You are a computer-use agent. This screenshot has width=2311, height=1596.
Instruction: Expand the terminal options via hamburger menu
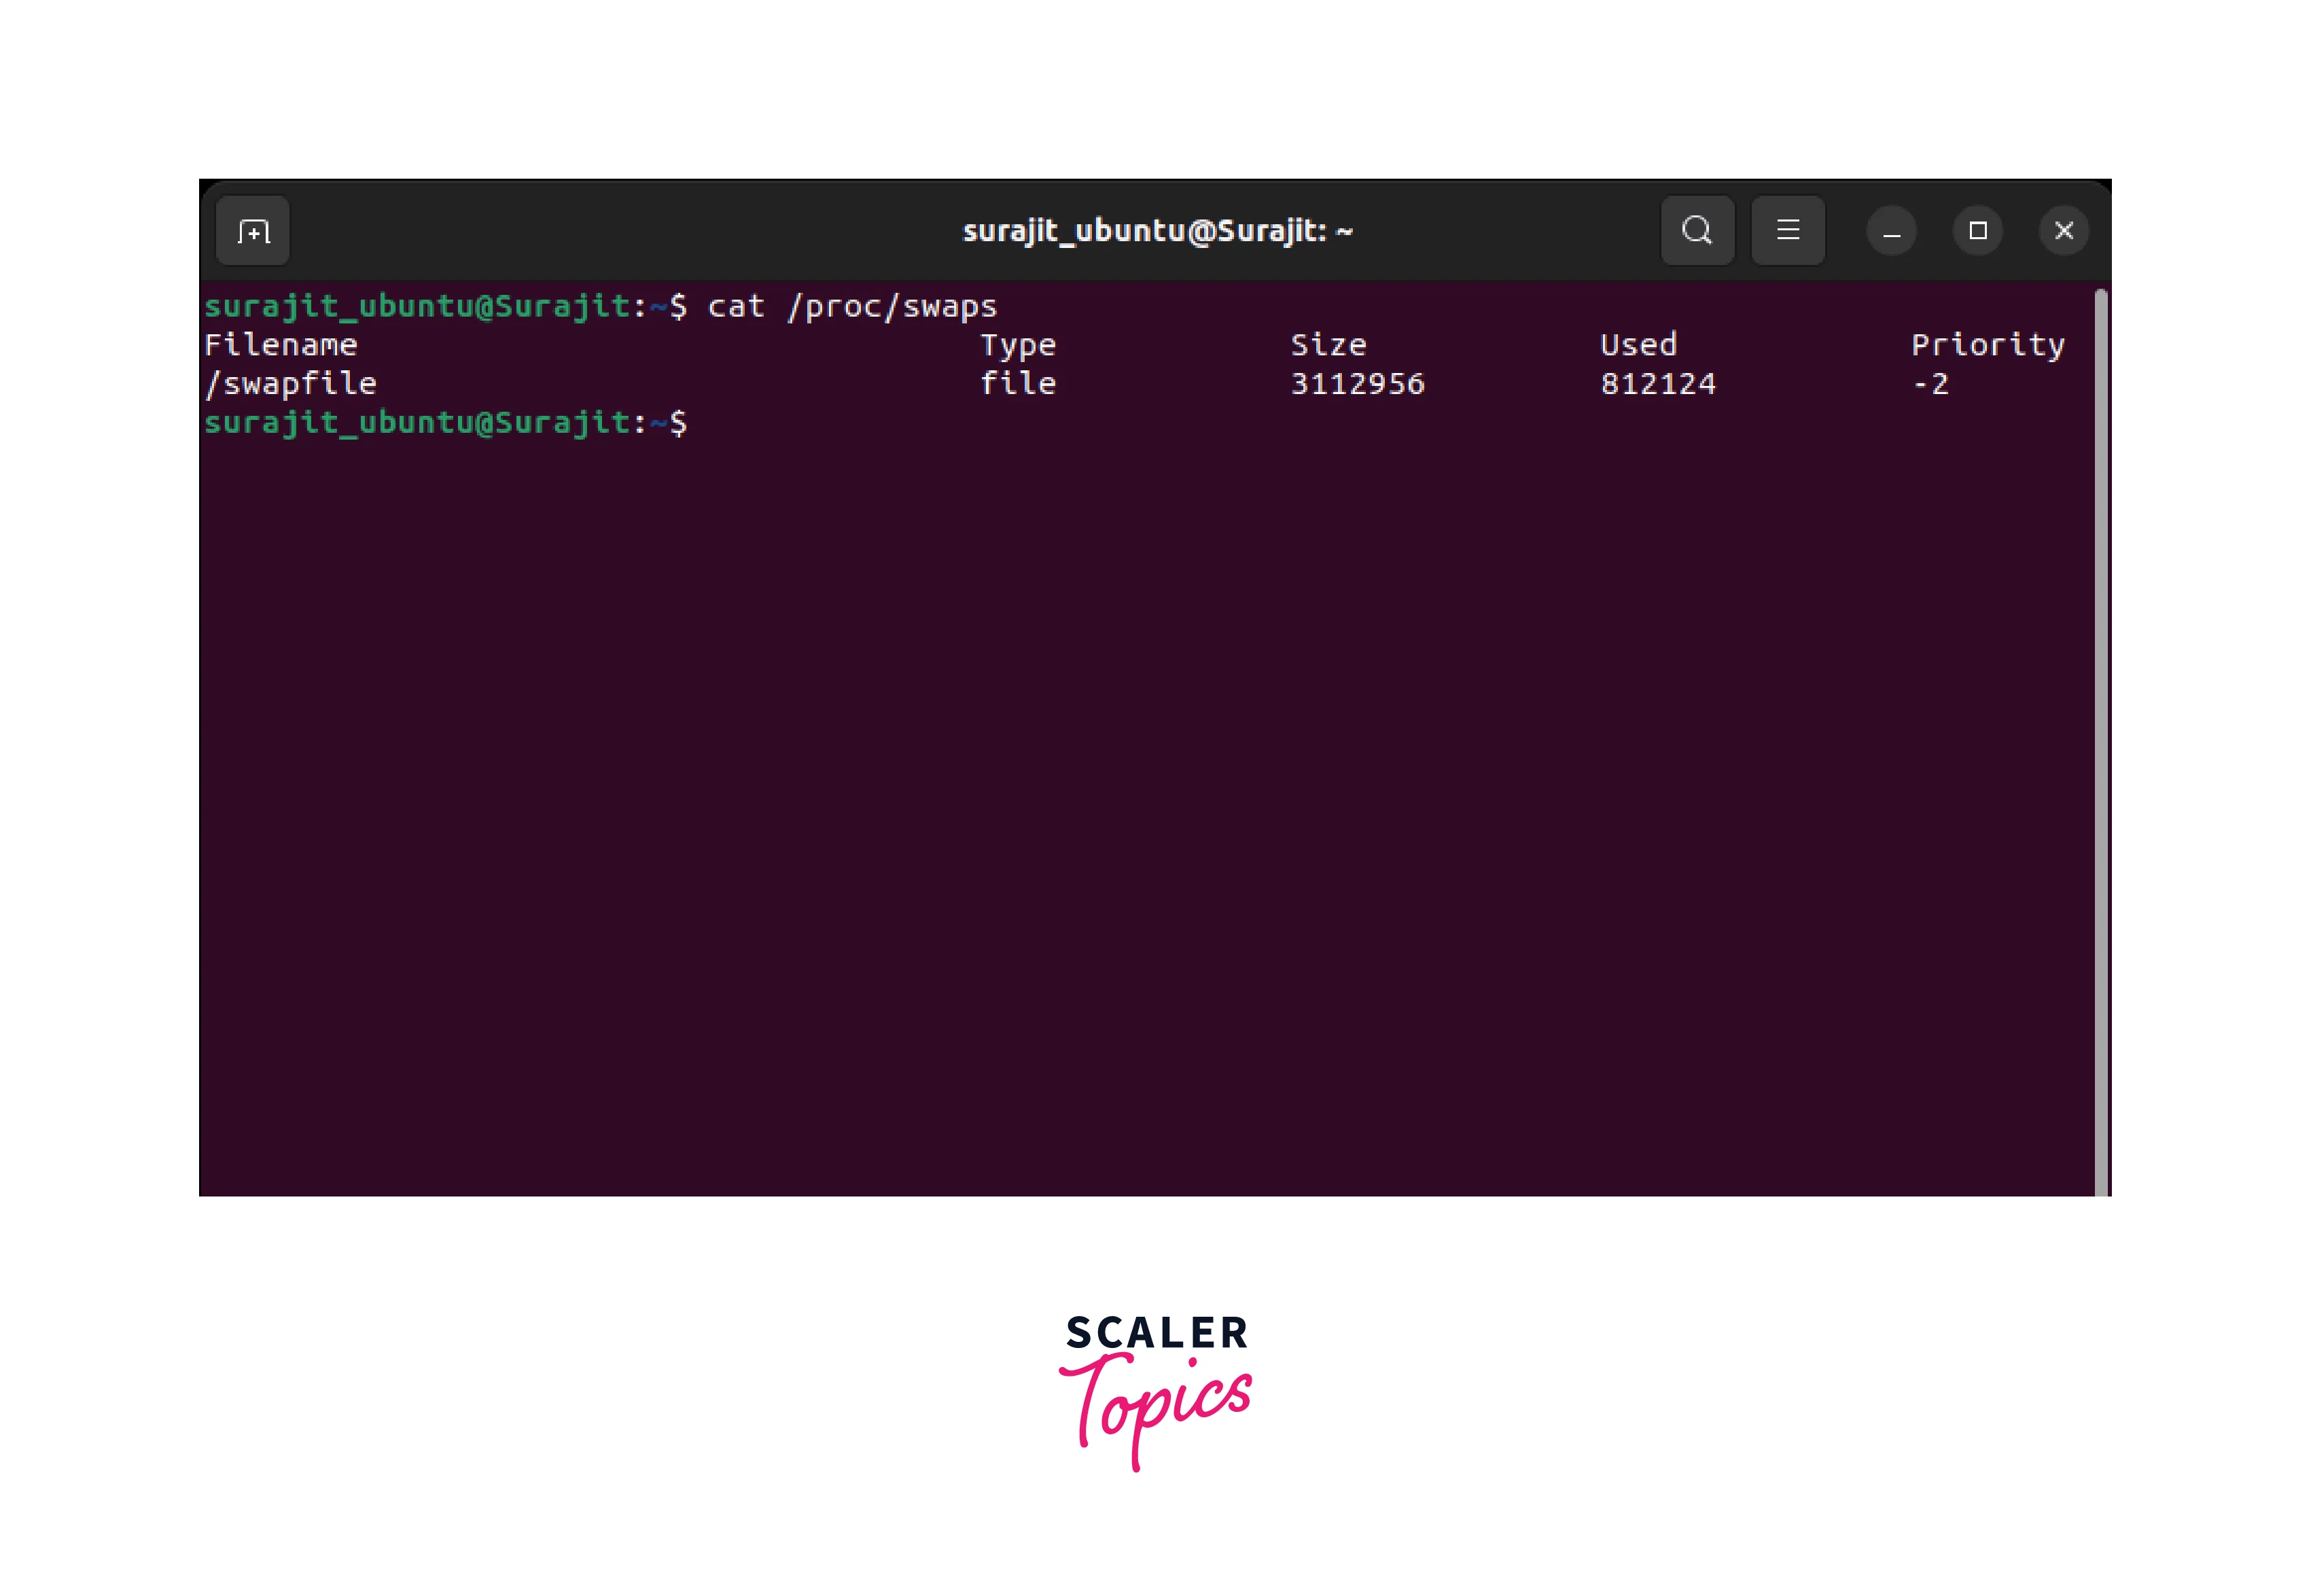[x=1788, y=230]
